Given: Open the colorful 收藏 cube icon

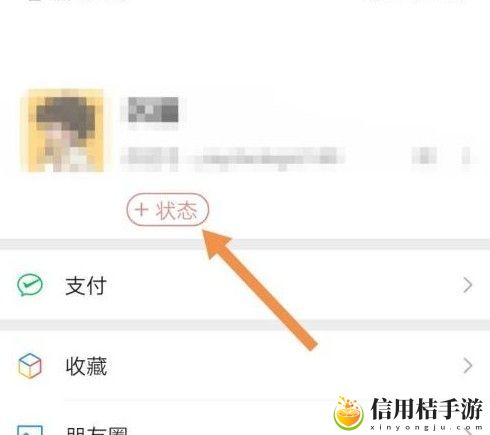Looking at the screenshot, I should (x=30, y=366).
